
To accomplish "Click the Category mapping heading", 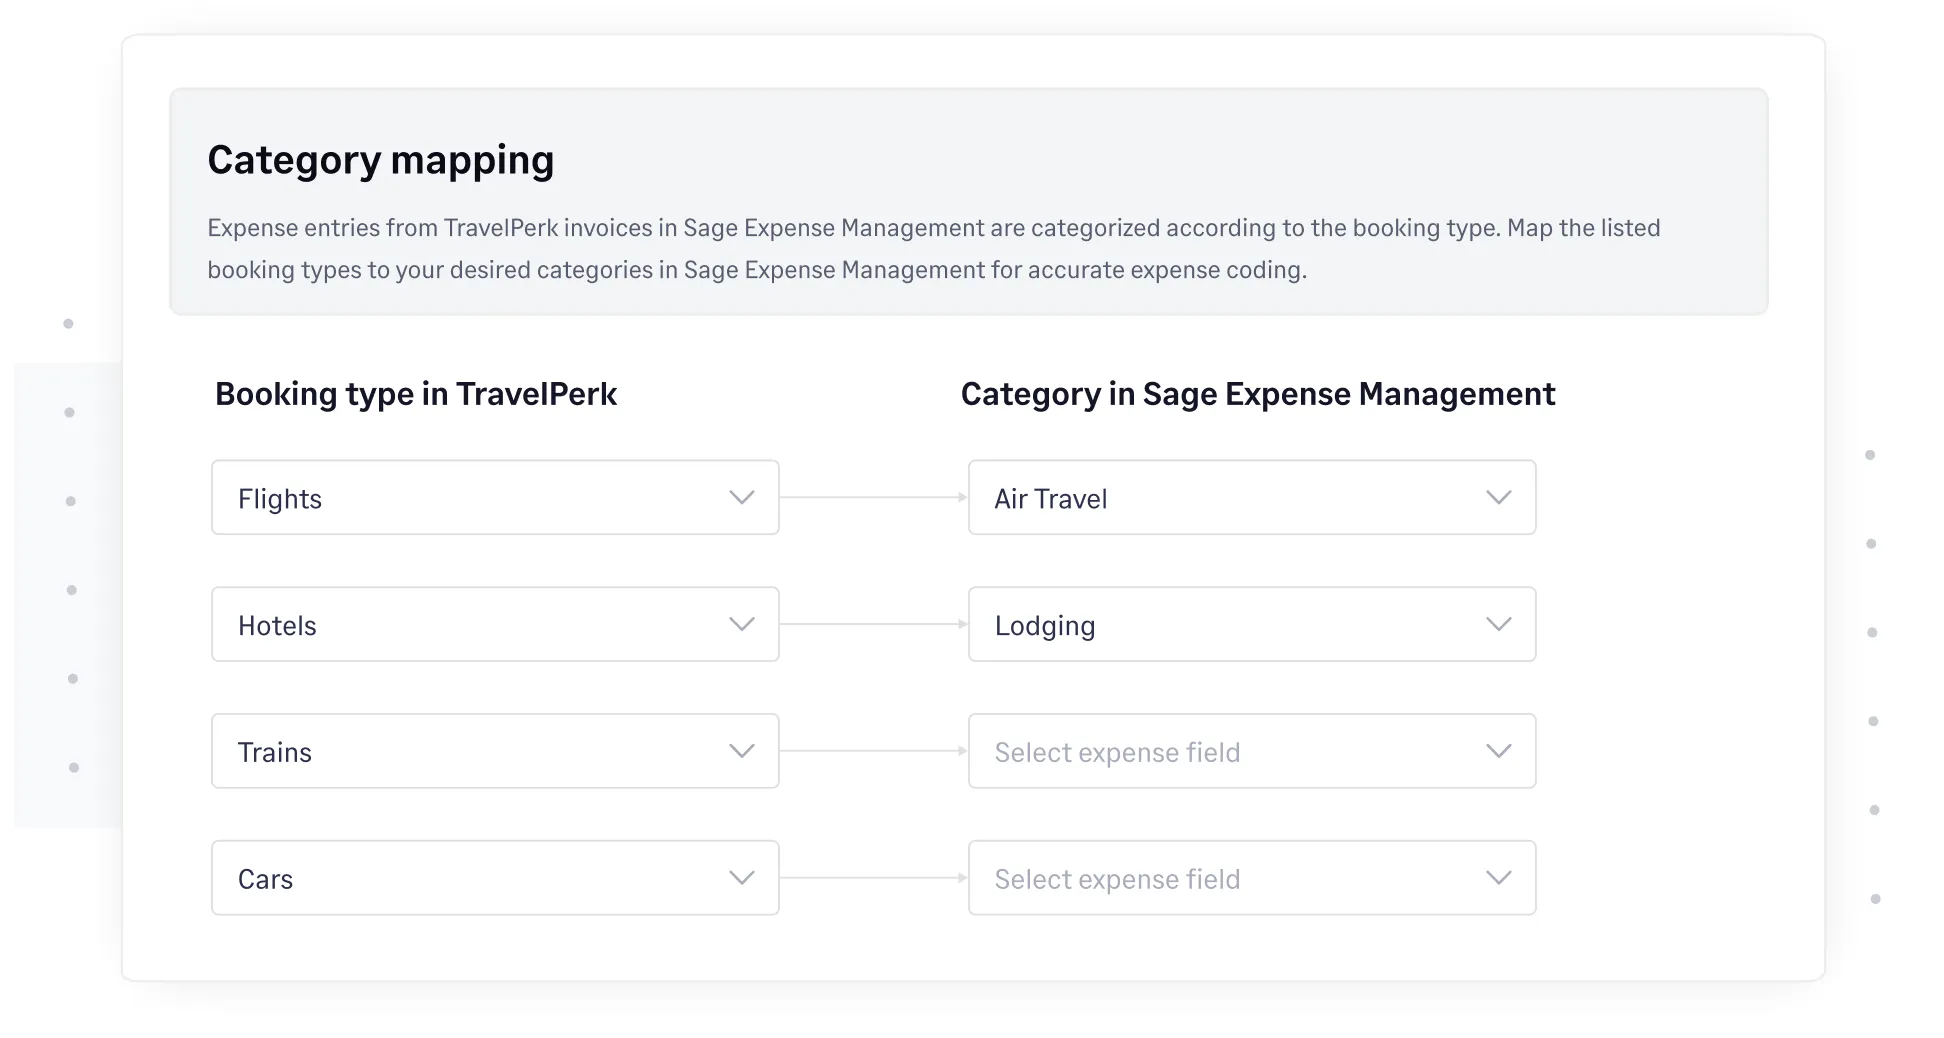I will [381, 159].
